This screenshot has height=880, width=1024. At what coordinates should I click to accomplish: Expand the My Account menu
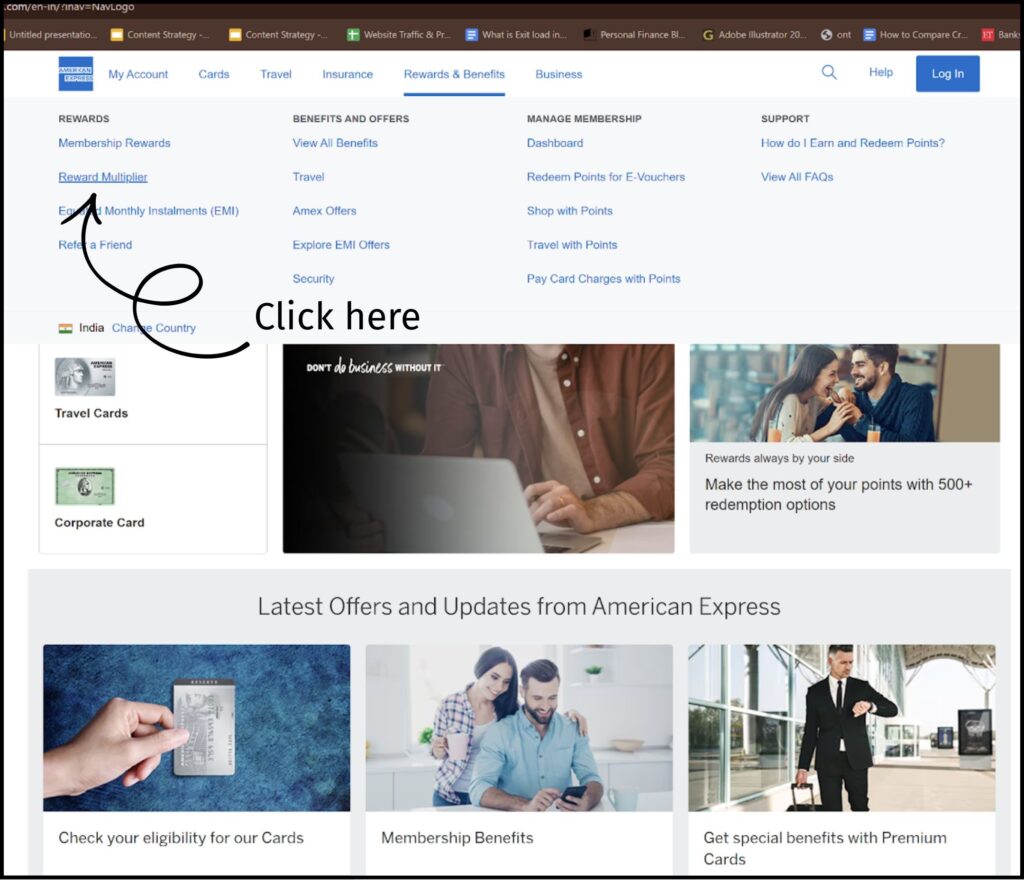(x=138, y=74)
